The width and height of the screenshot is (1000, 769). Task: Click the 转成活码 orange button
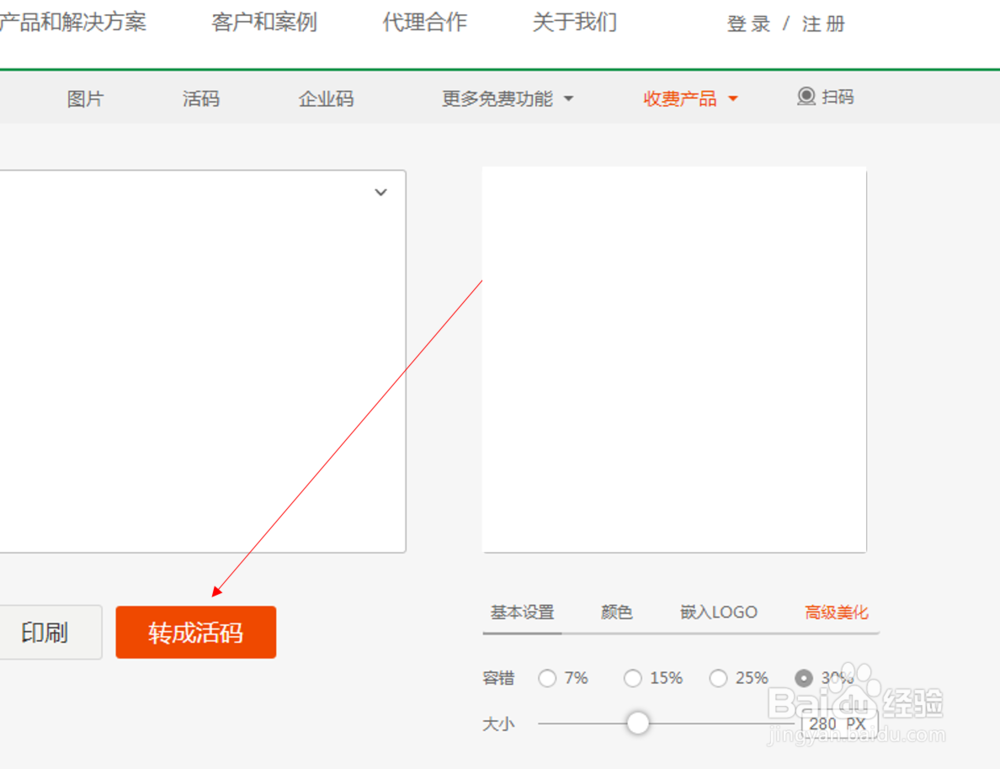(196, 632)
